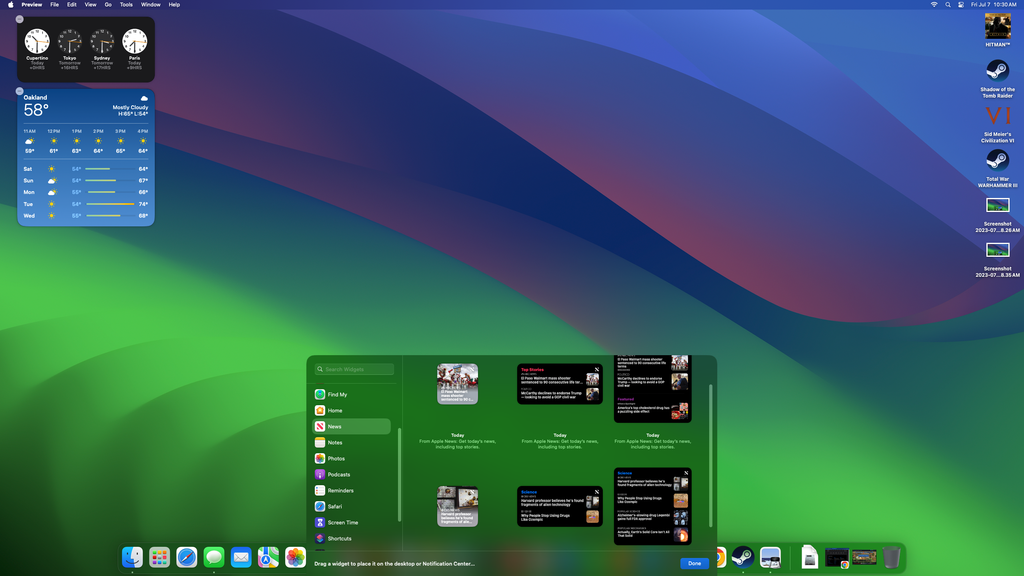Click the Search Widgets field
The height and width of the screenshot is (576, 1024).
click(x=352, y=369)
